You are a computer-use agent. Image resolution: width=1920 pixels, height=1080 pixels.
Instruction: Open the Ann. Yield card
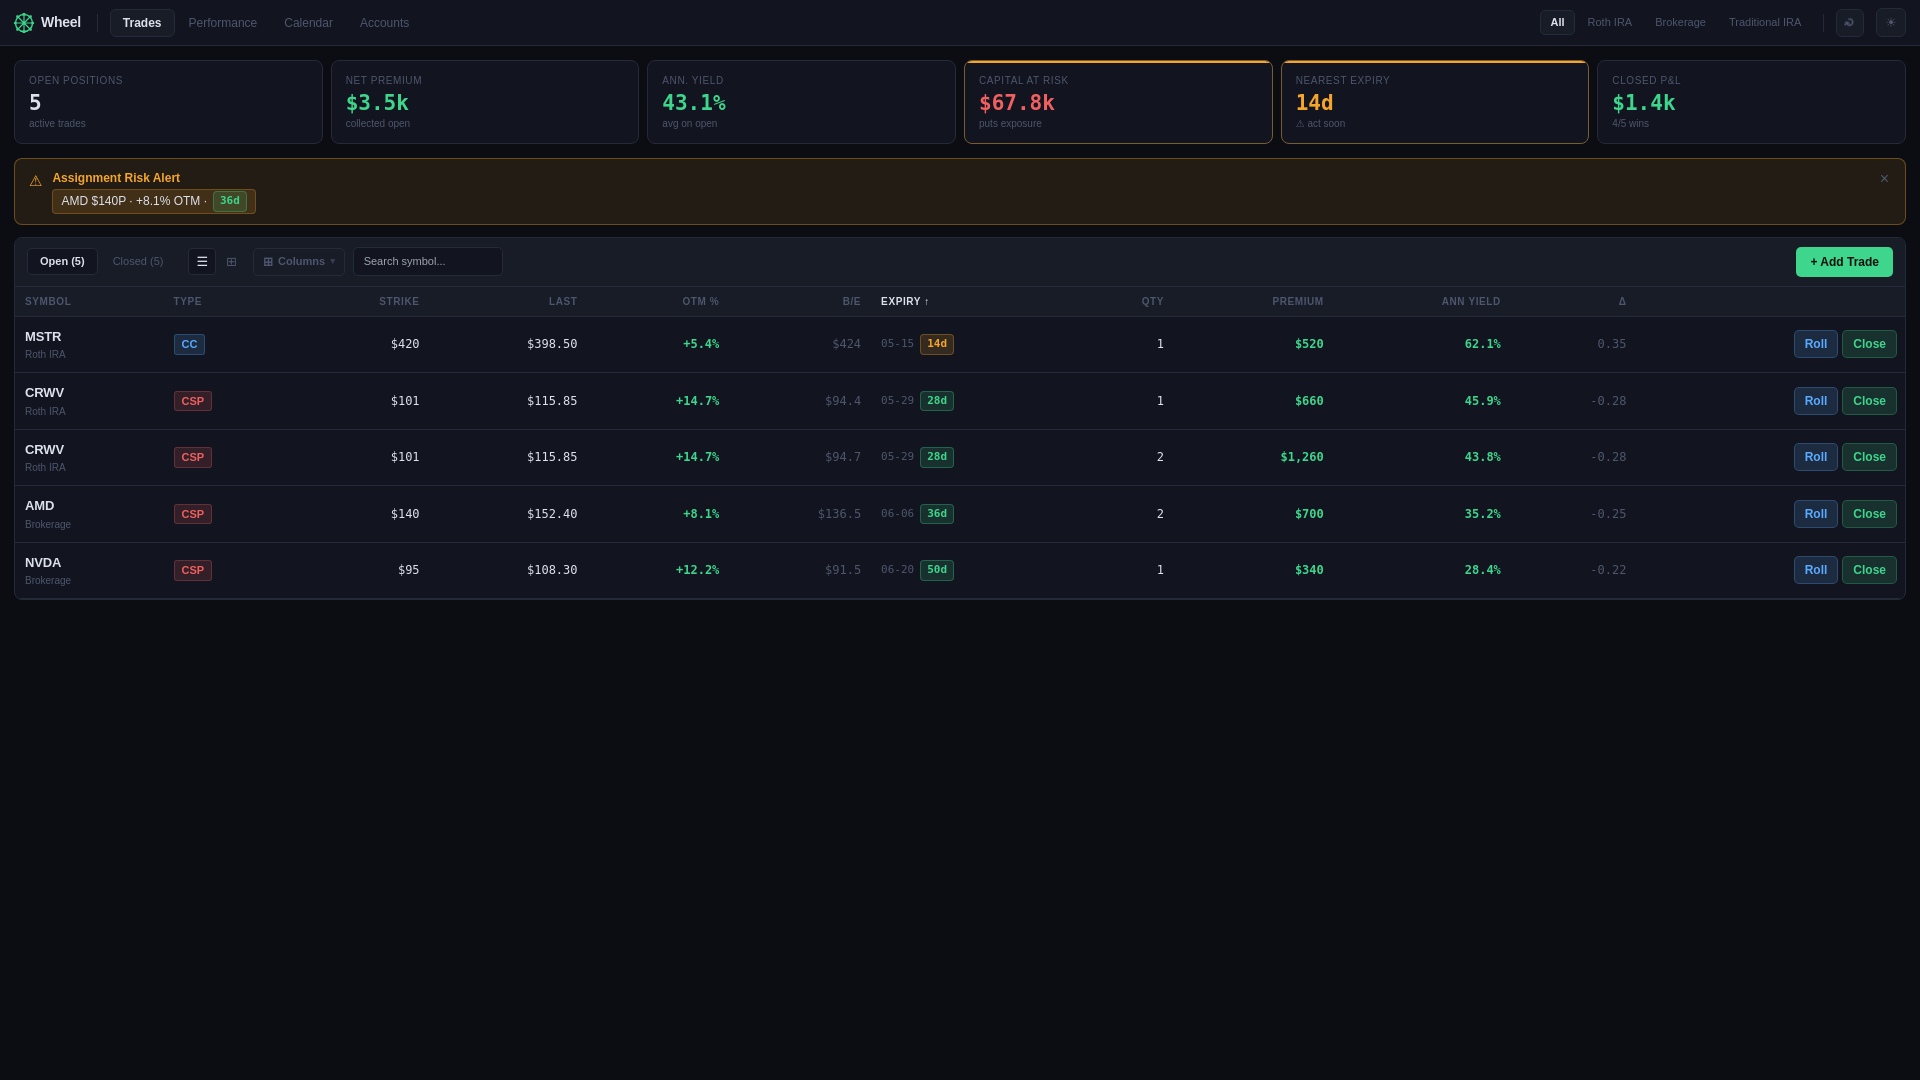point(801,102)
